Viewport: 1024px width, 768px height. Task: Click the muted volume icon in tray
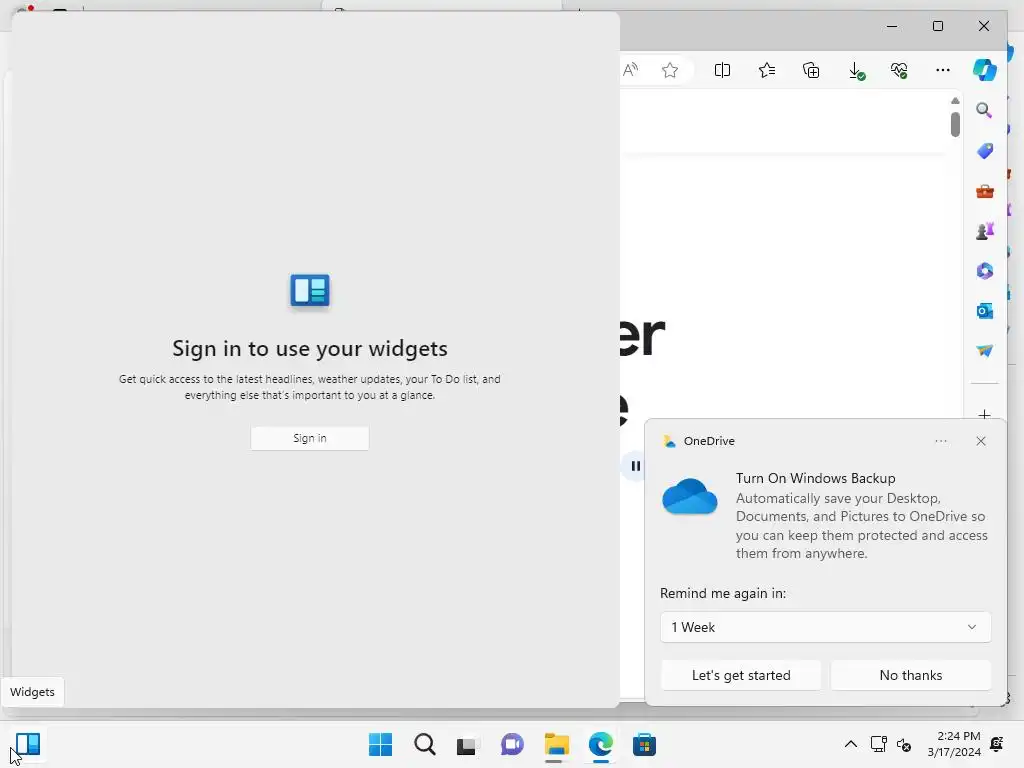pos(904,744)
